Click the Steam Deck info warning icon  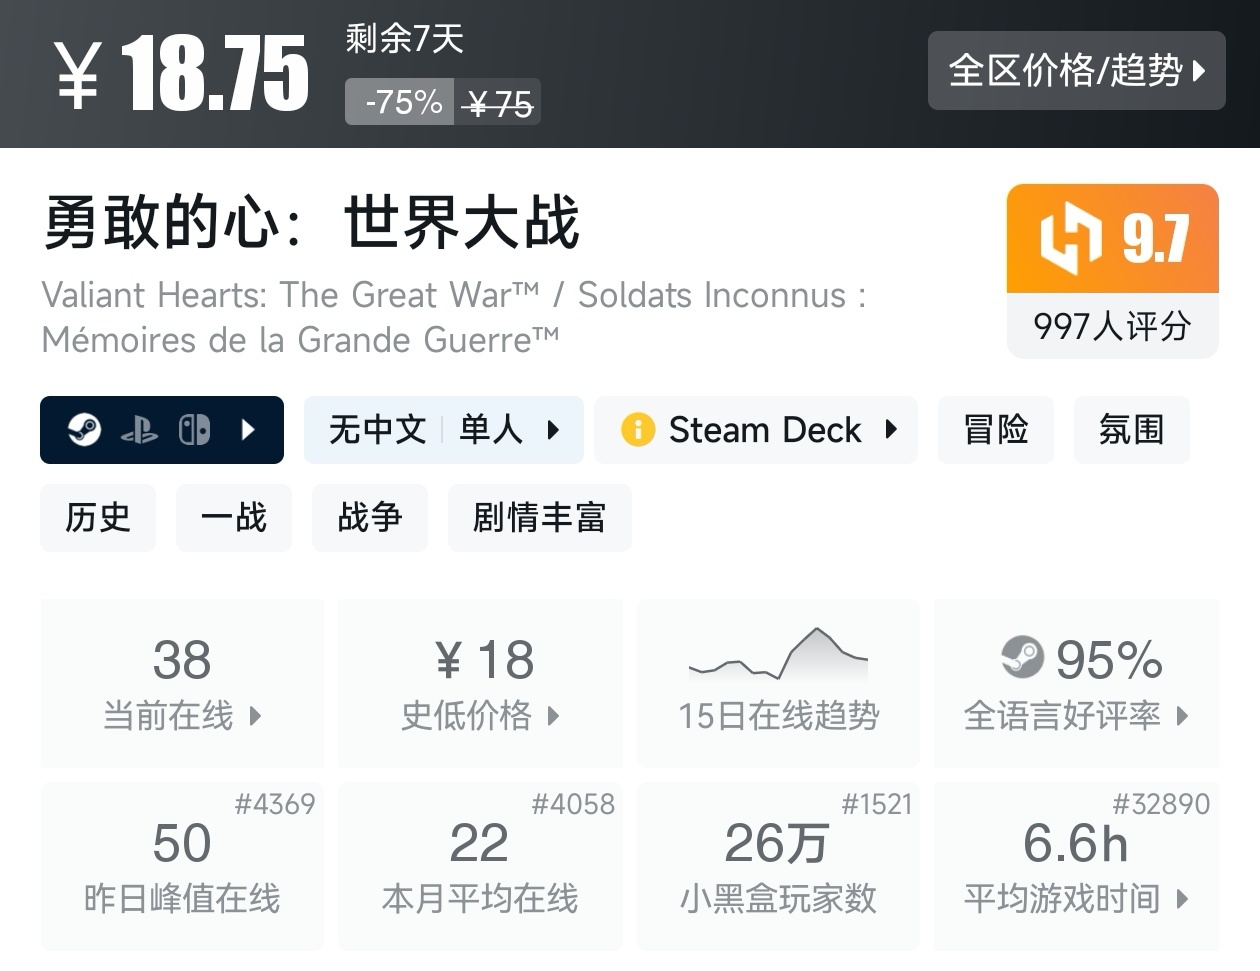[638, 430]
